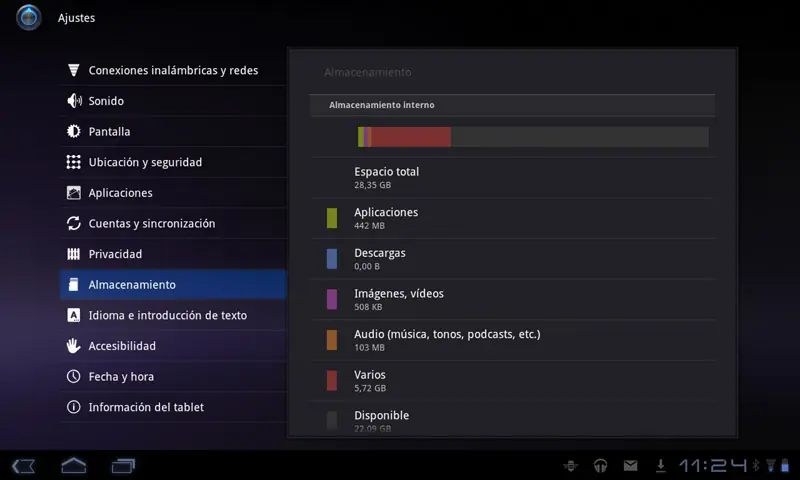Select the Idioma letter A icon
This screenshot has width=800, height=480.
coord(73,315)
